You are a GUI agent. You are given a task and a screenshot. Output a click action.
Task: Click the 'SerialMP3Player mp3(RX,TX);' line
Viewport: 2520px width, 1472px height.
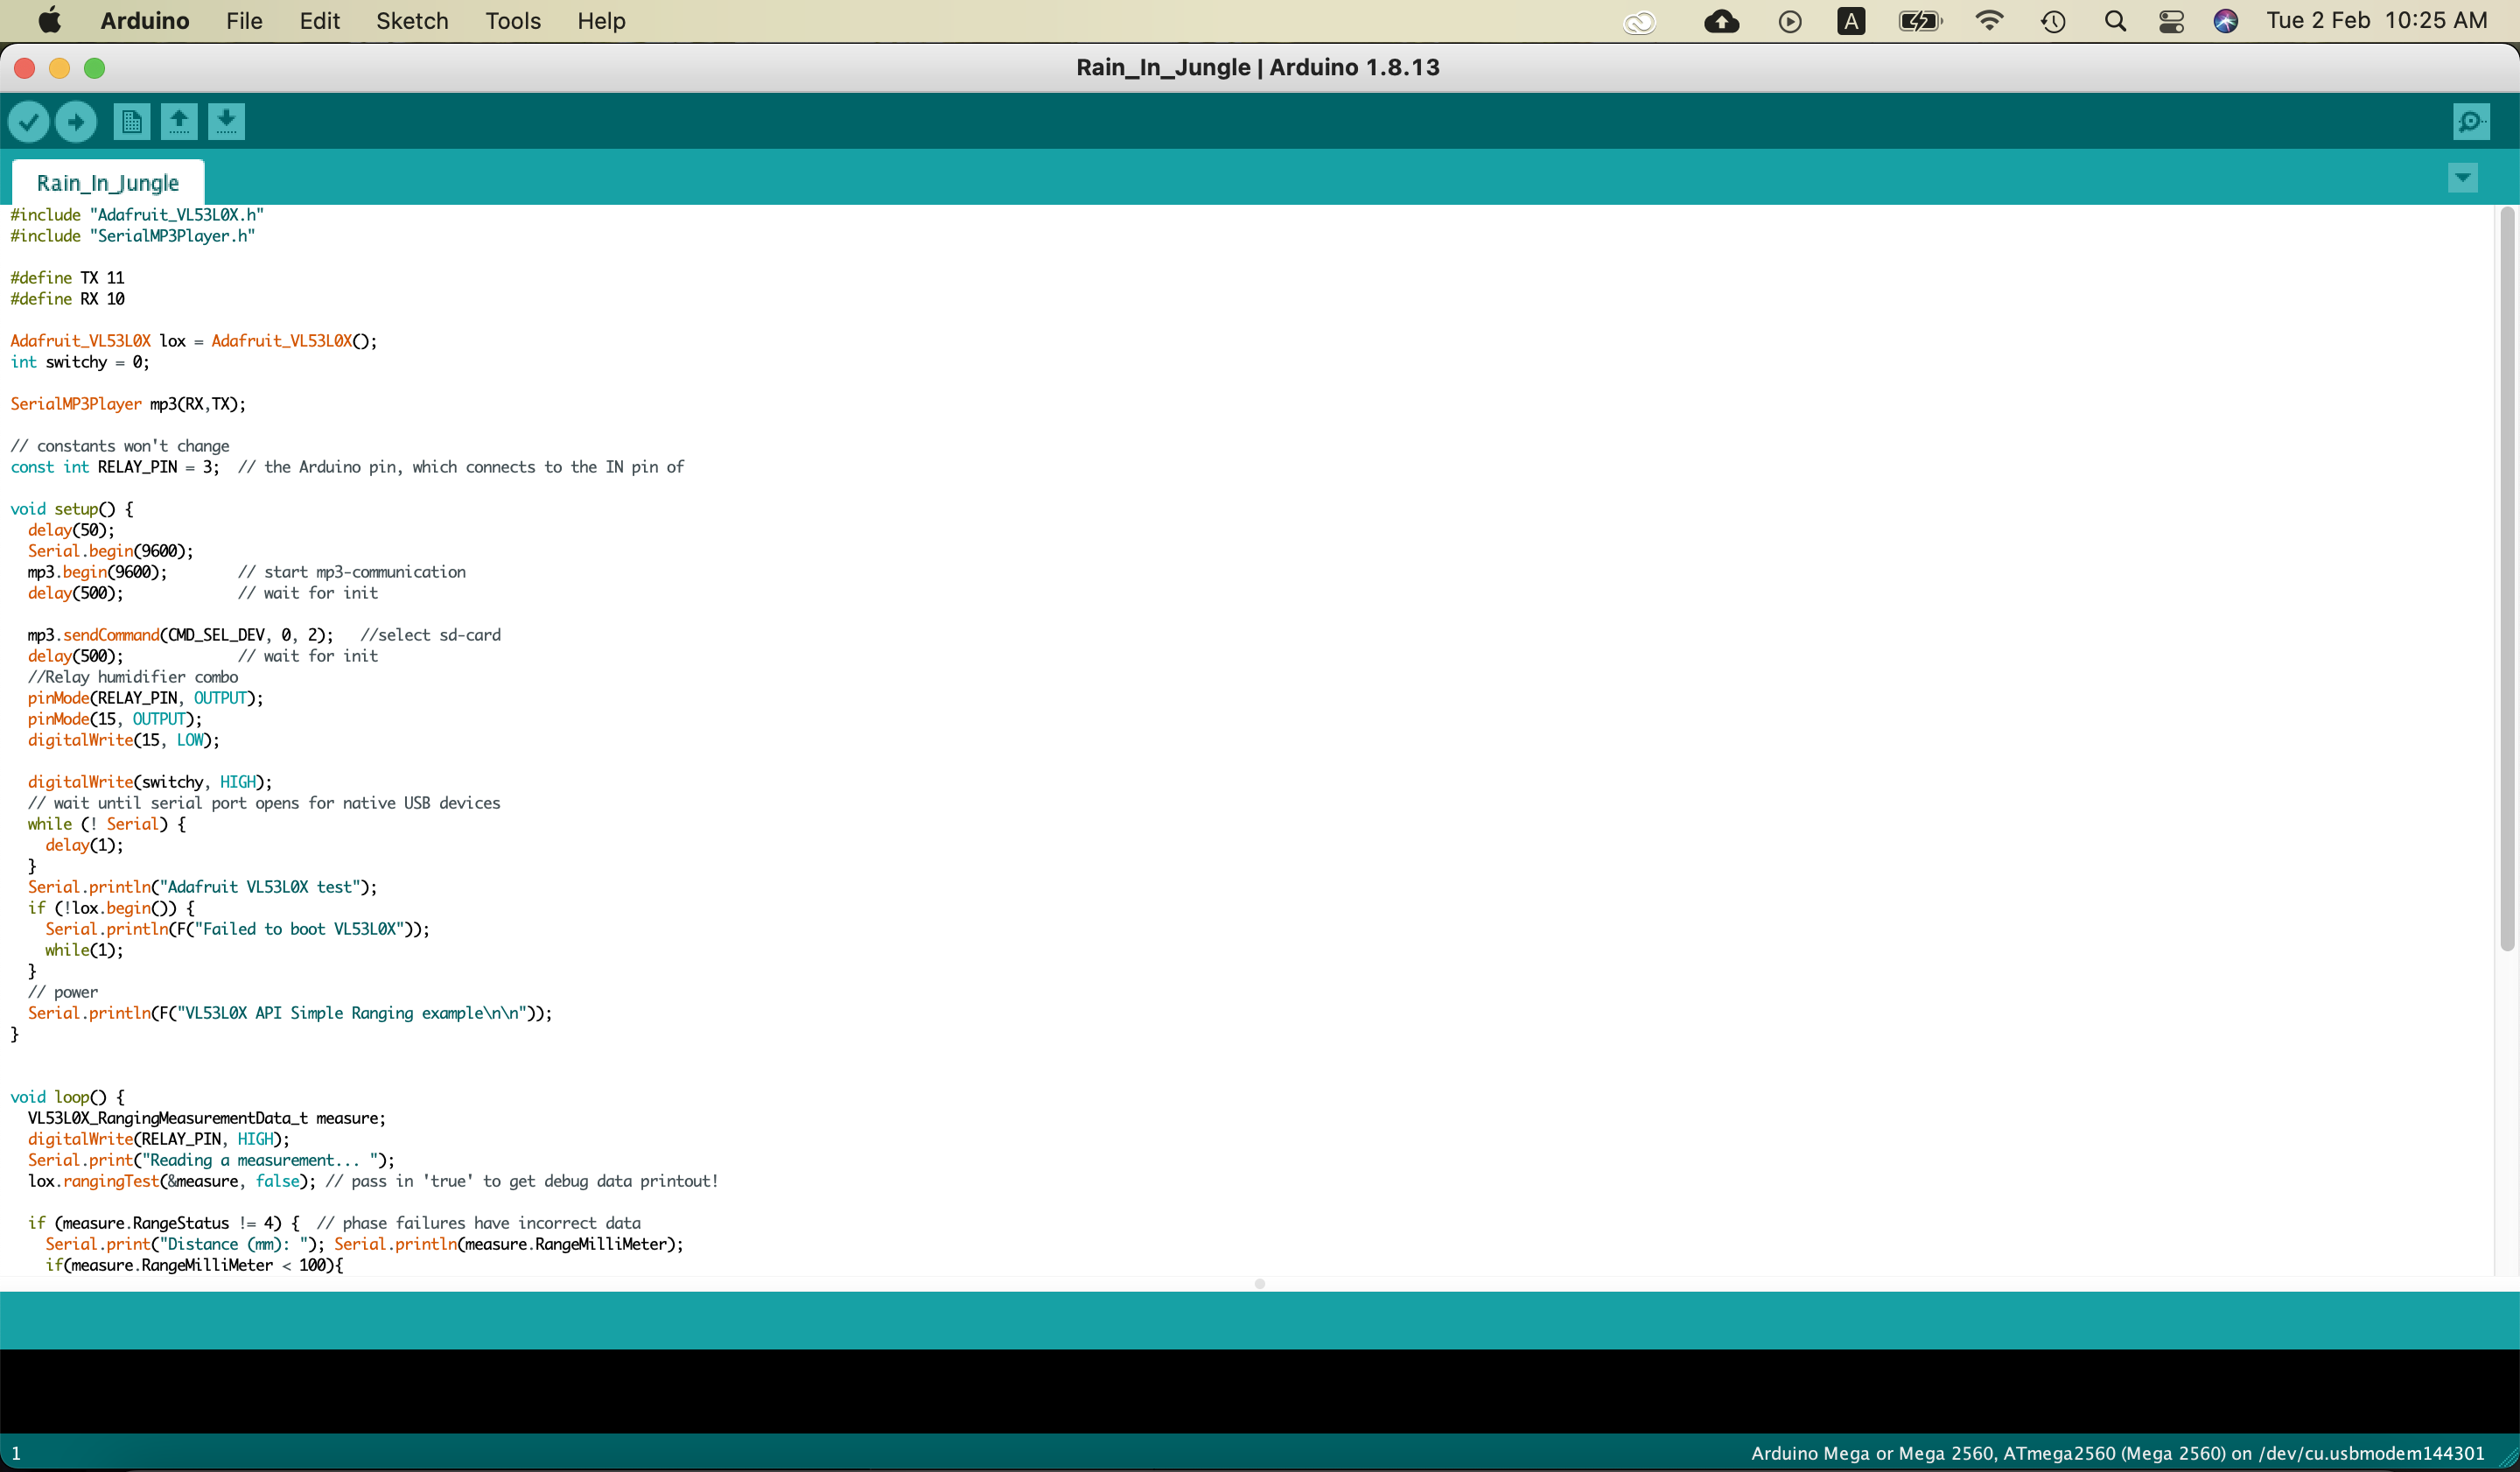[x=128, y=404]
